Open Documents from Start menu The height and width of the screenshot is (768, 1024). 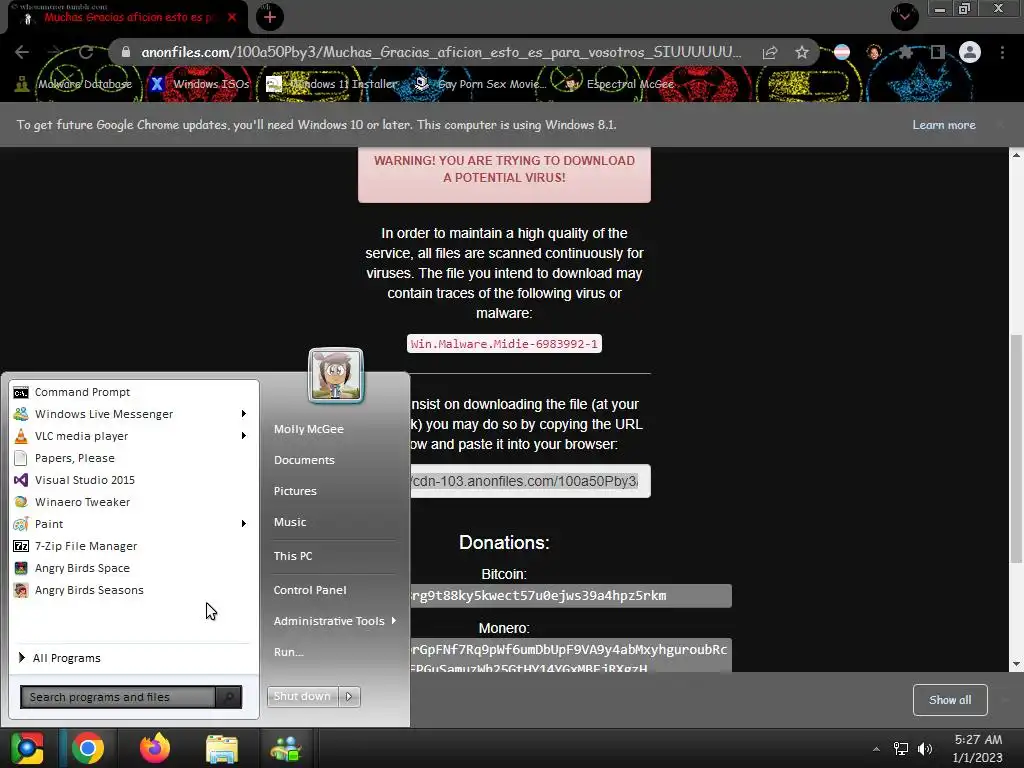click(x=304, y=460)
